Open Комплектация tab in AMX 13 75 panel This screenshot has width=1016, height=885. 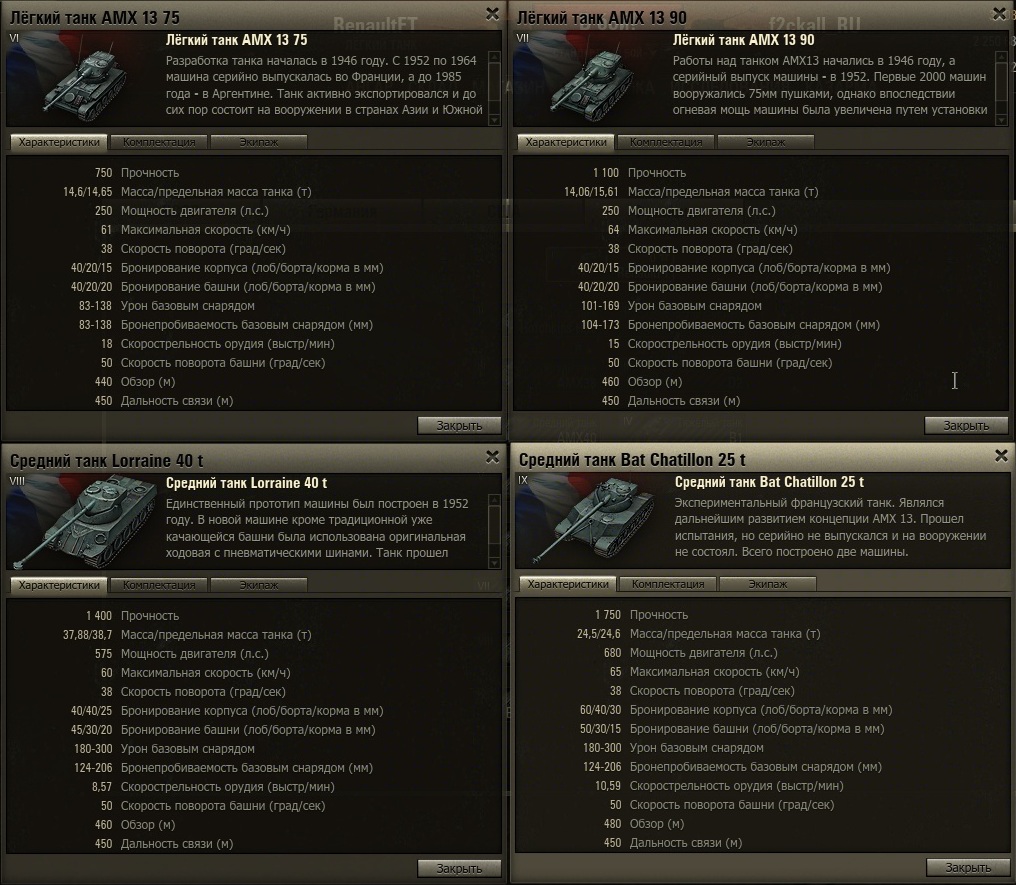coord(159,142)
